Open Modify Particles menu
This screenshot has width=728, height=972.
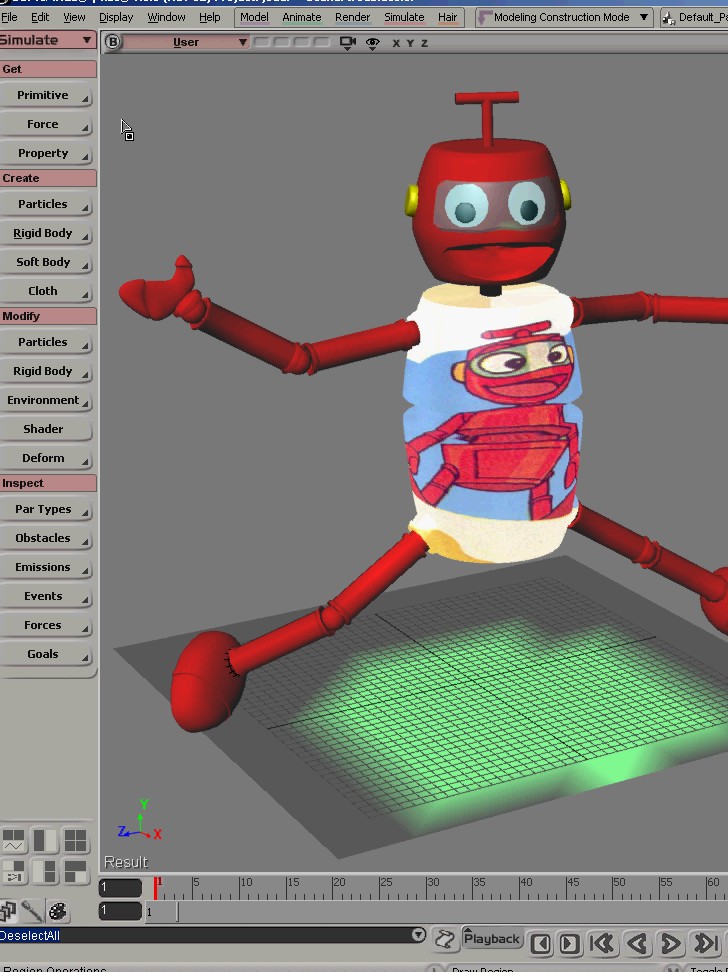click(46, 343)
